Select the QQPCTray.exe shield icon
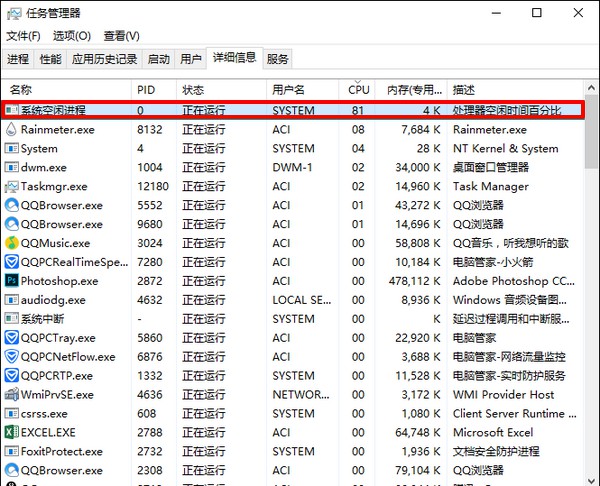 [x=11, y=338]
